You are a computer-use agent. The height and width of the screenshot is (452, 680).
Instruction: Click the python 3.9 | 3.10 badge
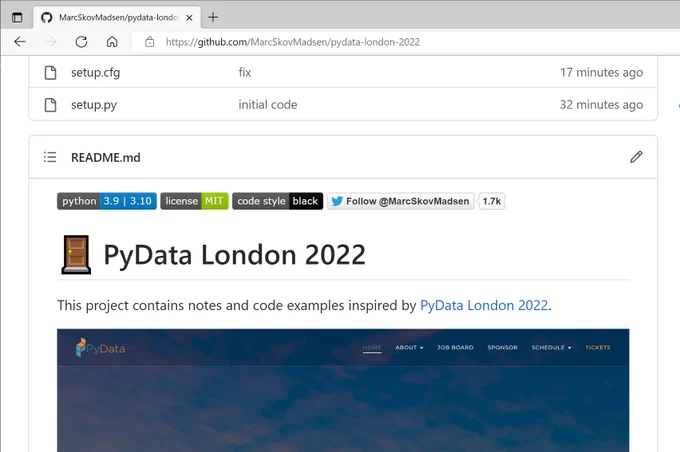point(107,201)
